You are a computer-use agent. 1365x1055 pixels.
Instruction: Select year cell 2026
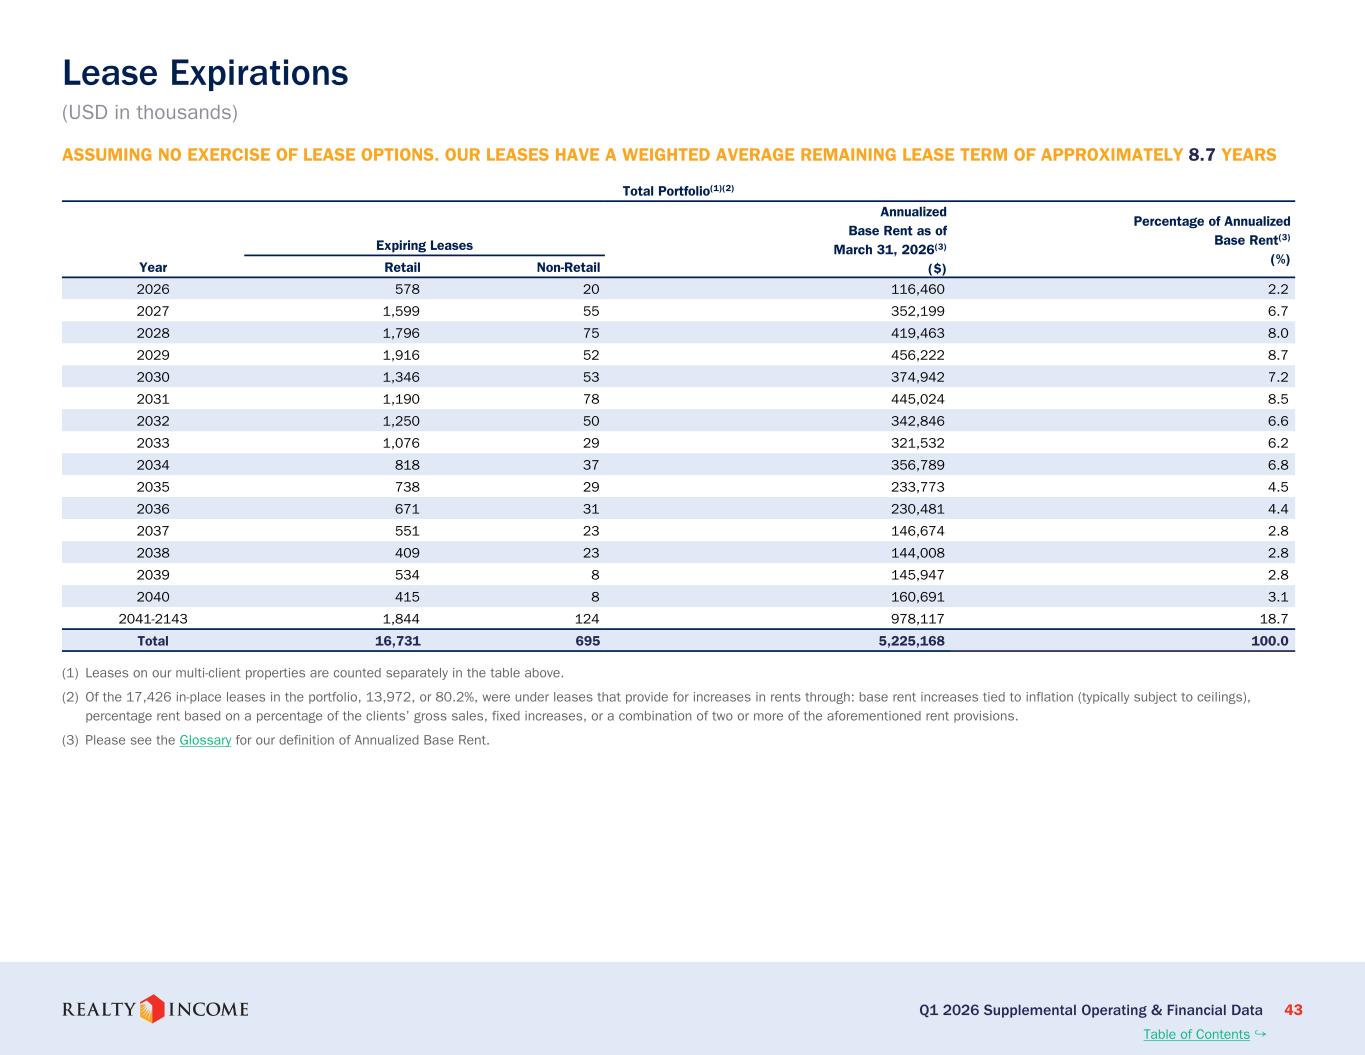(x=153, y=289)
